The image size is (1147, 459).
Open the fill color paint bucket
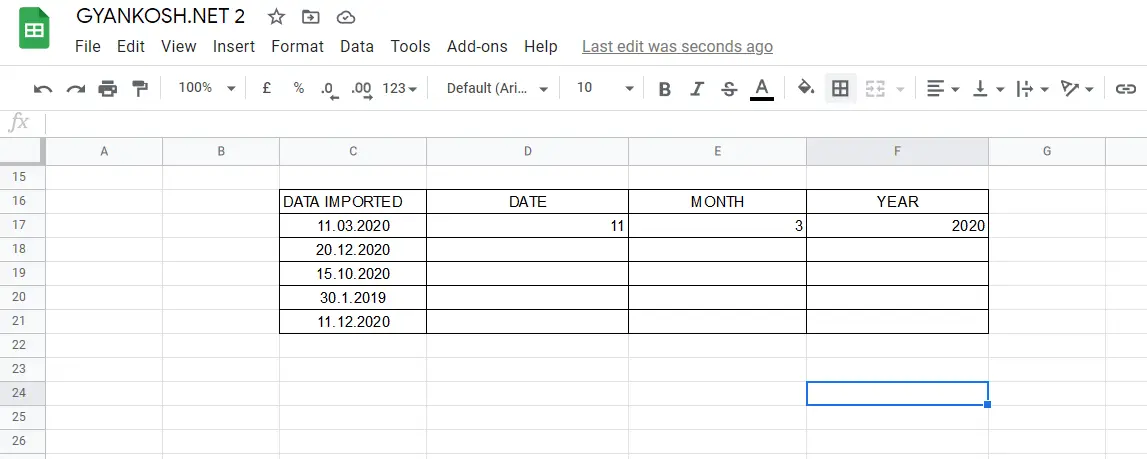[x=806, y=89]
